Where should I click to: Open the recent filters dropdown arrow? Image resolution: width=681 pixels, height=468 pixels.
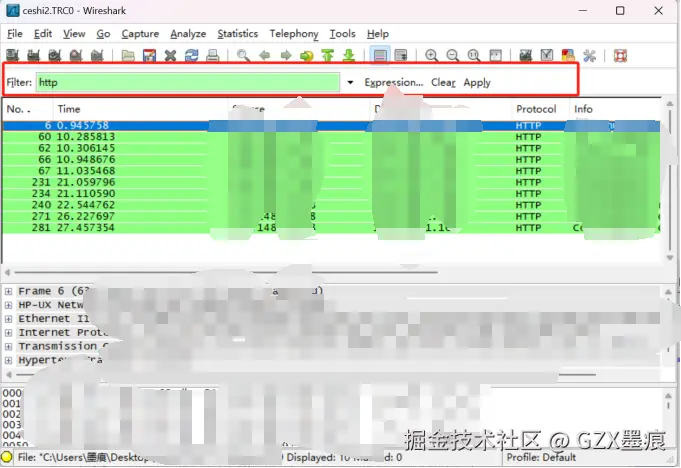pos(350,82)
